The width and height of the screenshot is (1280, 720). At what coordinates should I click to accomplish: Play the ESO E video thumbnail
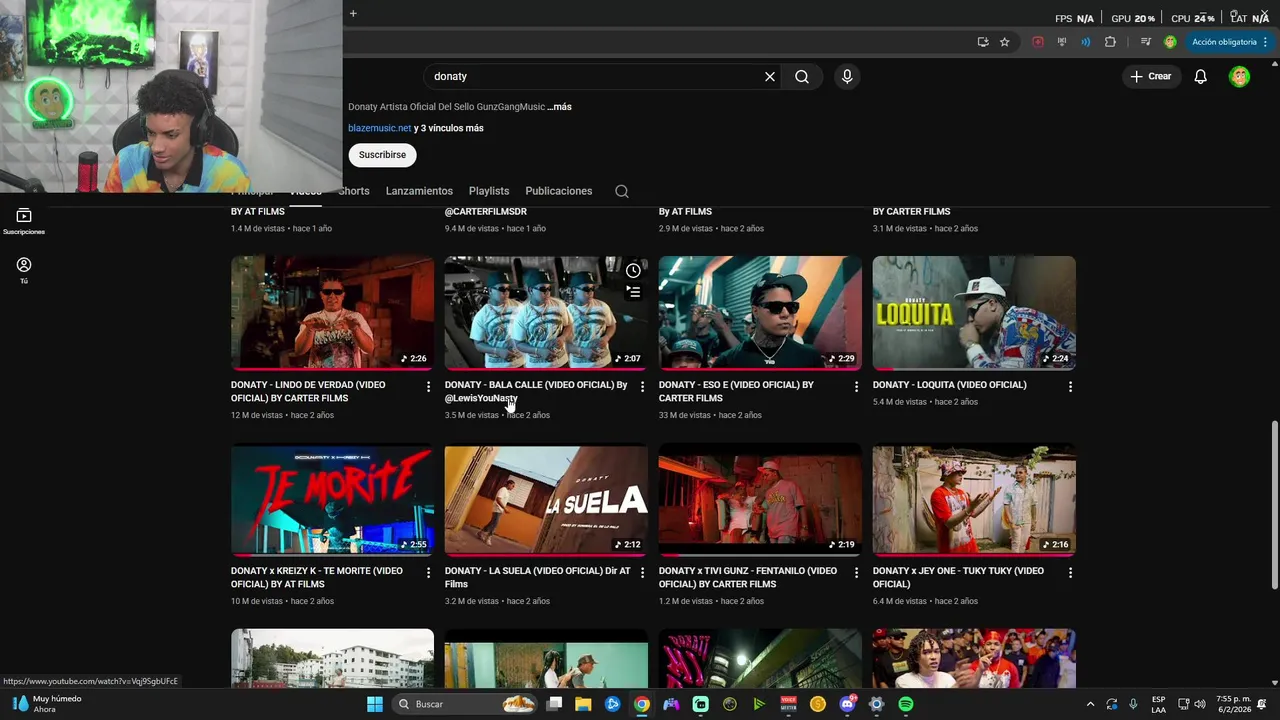click(x=760, y=313)
